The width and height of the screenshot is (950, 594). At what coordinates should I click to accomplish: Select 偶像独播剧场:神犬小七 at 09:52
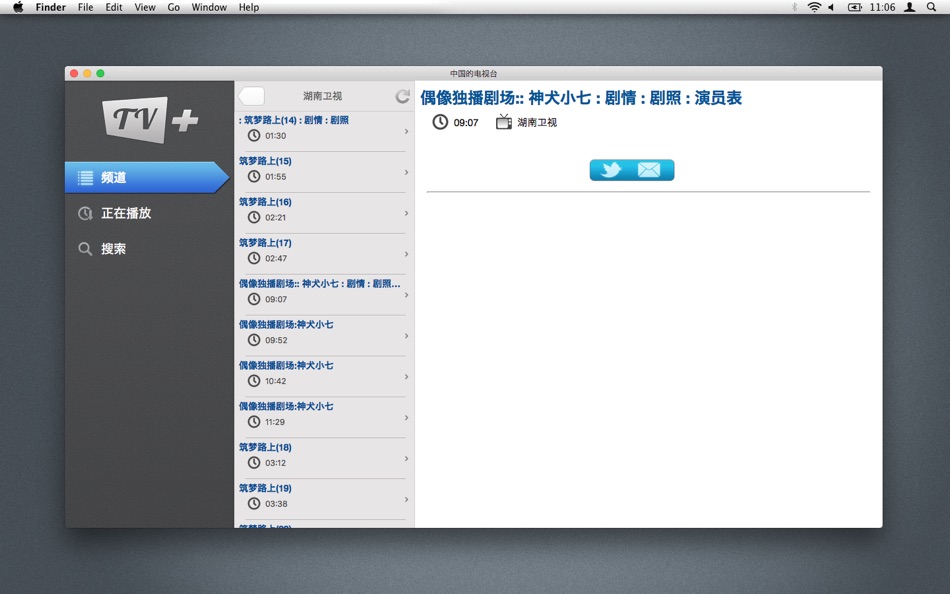[x=324, y=336]
